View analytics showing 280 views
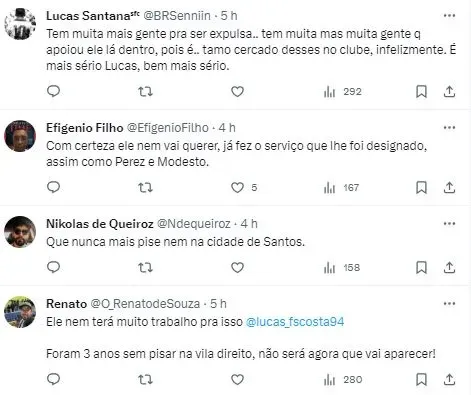The width and height of the screenshot is (471, 395). pyautogui.click(x=342, y=380)
